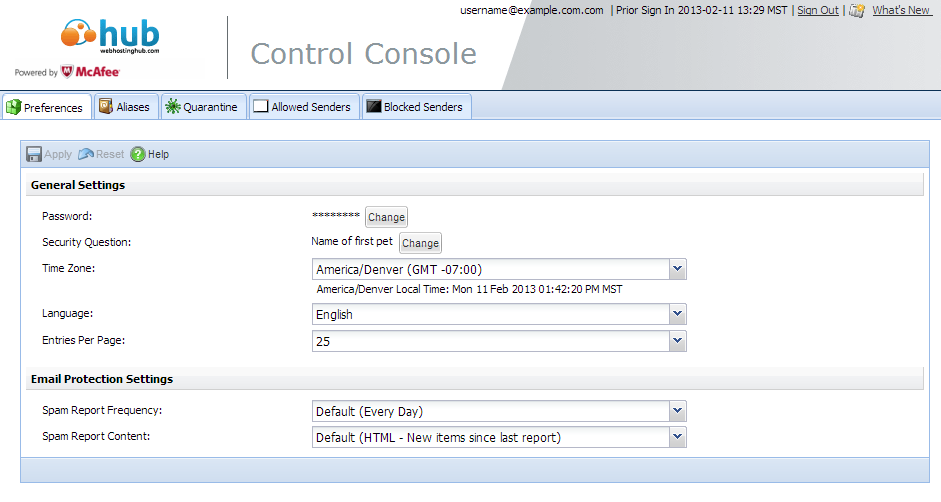941x502 pixels.
Task: Click the Apply floppy disk icon
Action: click(34, 154)
